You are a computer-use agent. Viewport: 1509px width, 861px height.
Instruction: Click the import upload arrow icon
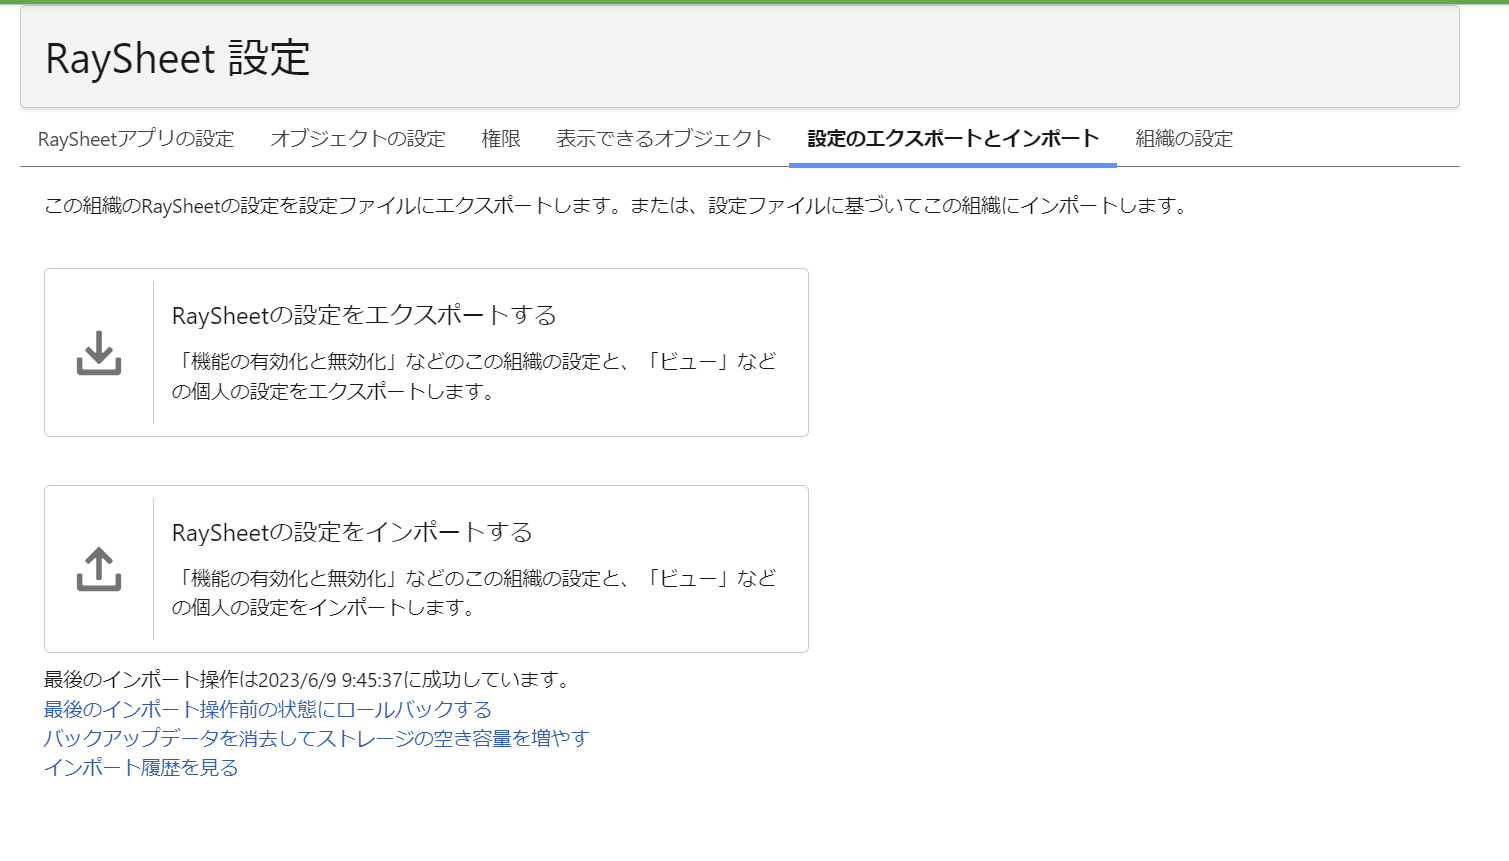coord(99,569)
